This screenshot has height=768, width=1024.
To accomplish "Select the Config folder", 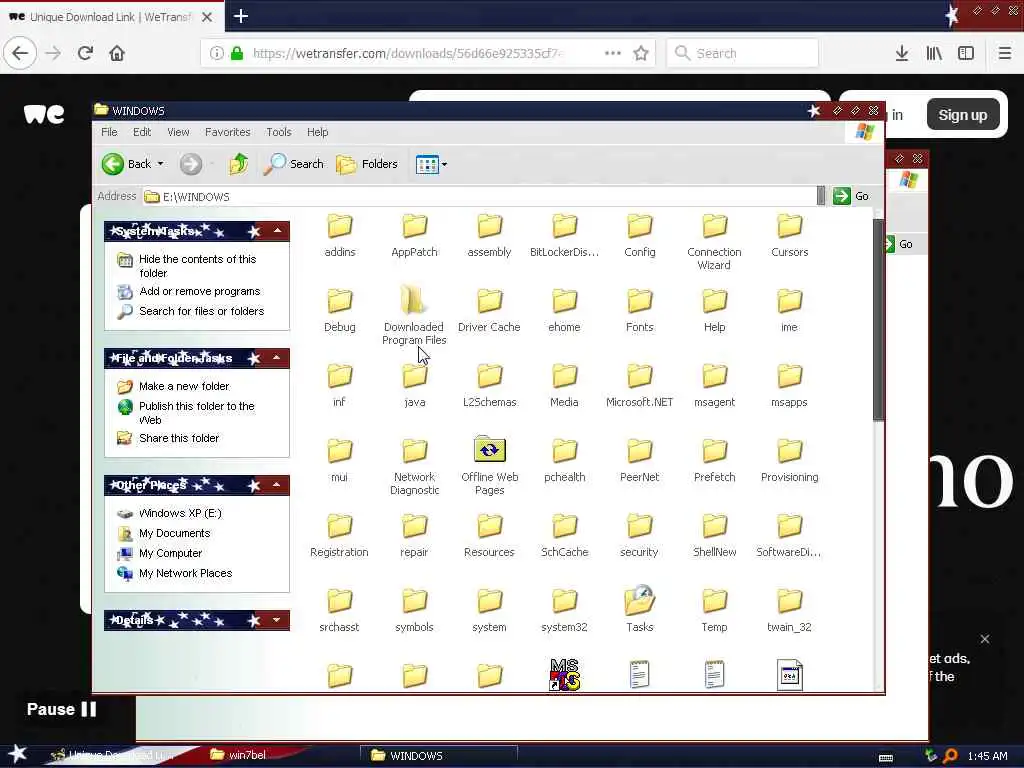I will pyautogui.click(x=639, y=236).
